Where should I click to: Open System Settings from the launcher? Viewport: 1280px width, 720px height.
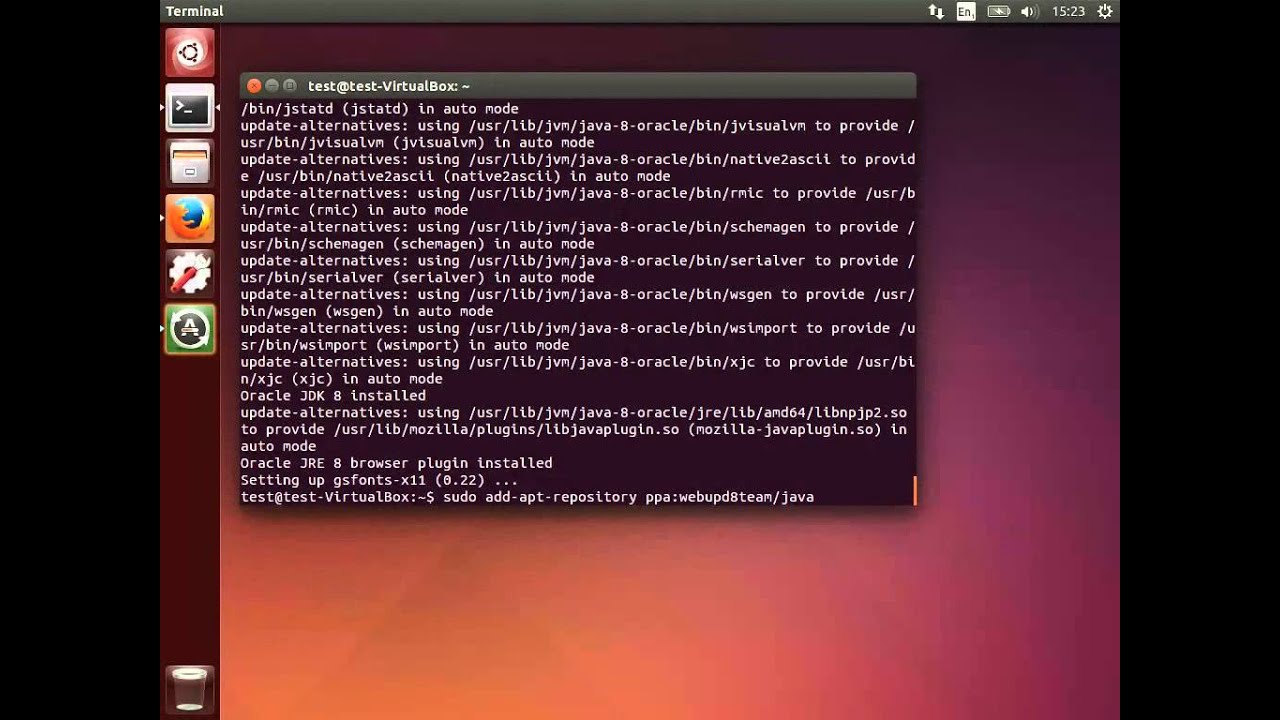(x=190, y=273)
